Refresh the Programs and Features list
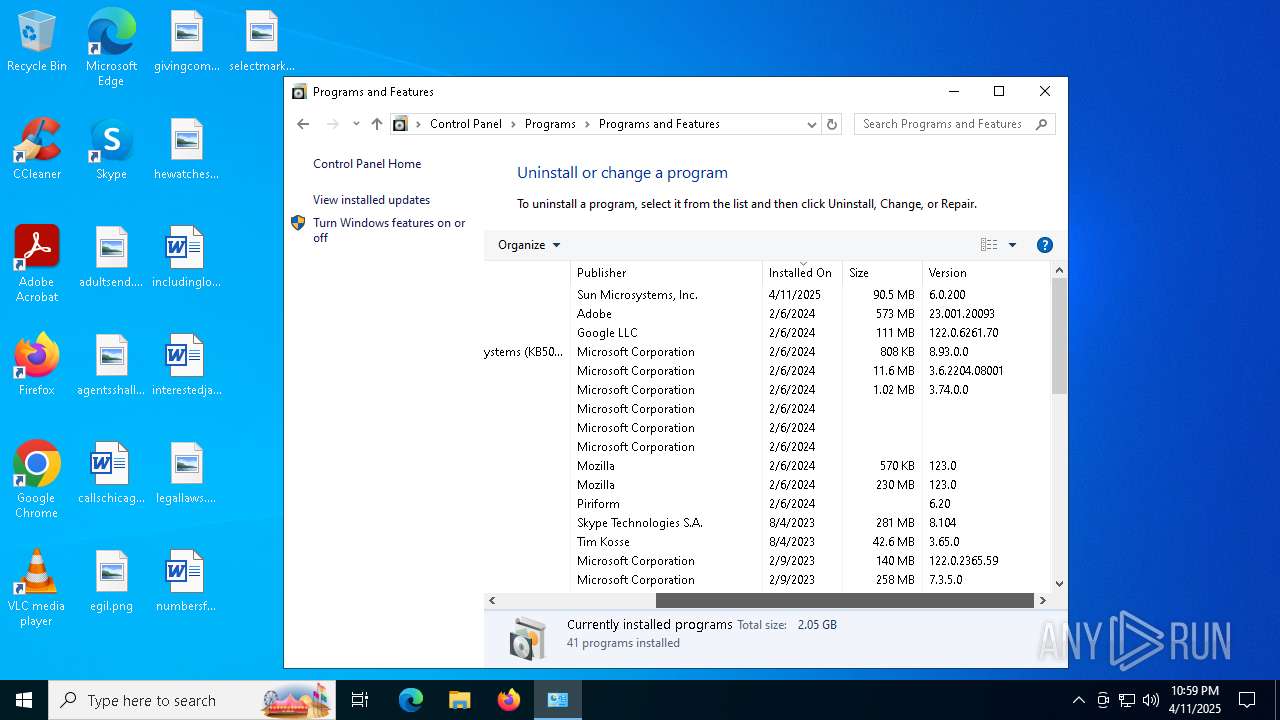This screenshot has width=1280, height=720. coord(832,124)
